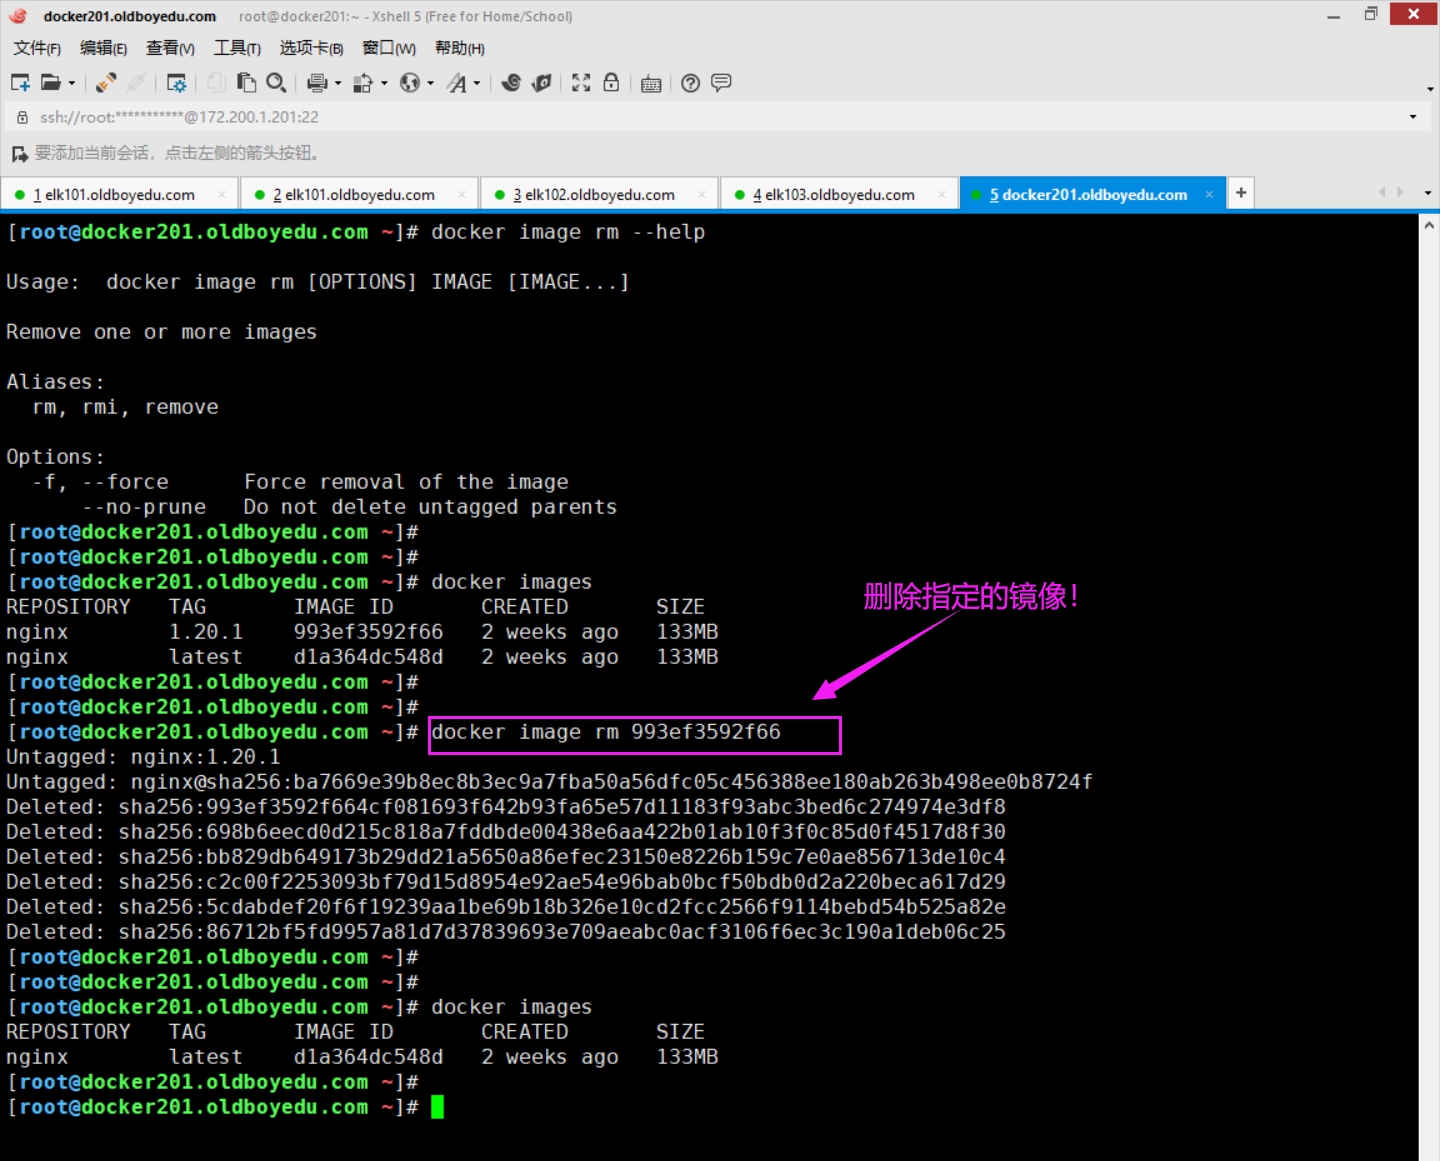
Task: Click the Reconnect plug icon
Action: click(x=106, y=83)
